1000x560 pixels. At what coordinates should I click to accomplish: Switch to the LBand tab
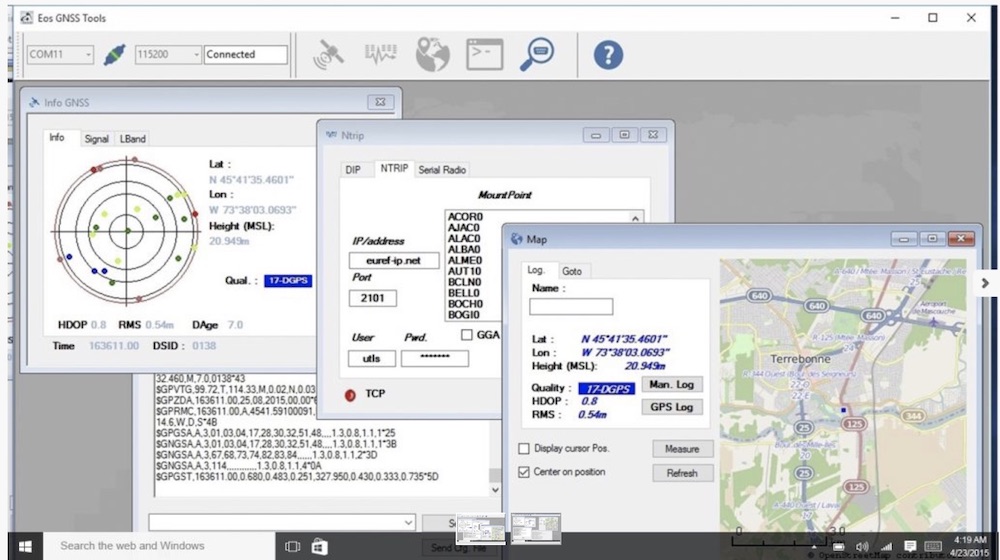click(x=133, y=139)
